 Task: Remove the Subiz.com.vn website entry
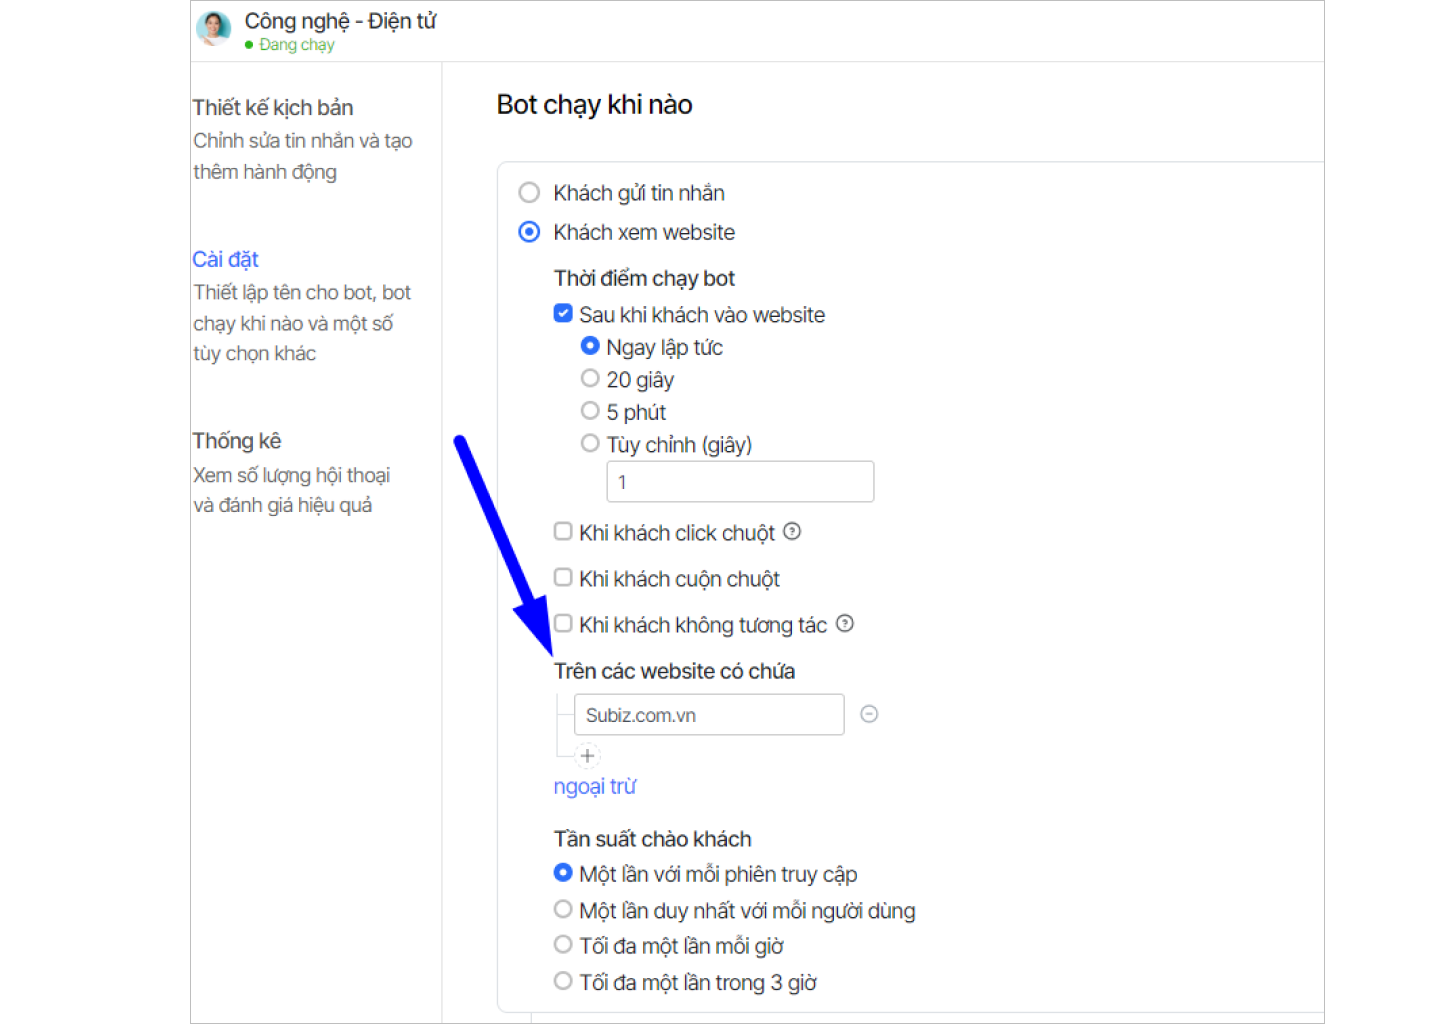(x=869, y=714)
